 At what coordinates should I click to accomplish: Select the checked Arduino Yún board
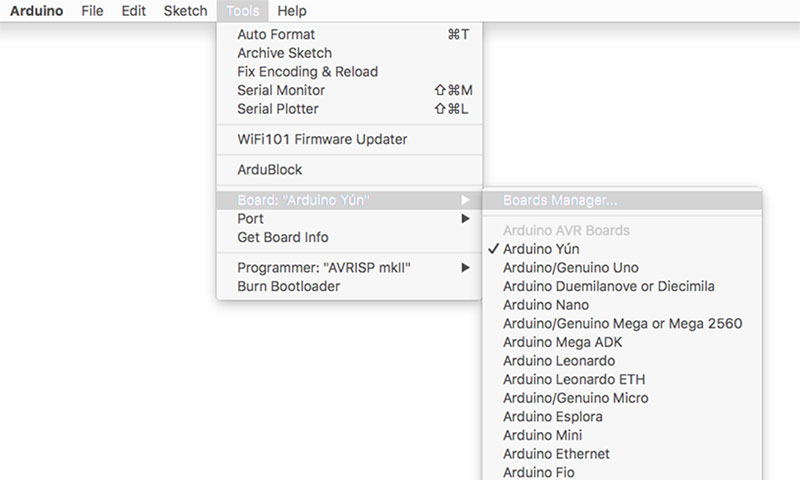pyautogui.click(x=541, y=249)
